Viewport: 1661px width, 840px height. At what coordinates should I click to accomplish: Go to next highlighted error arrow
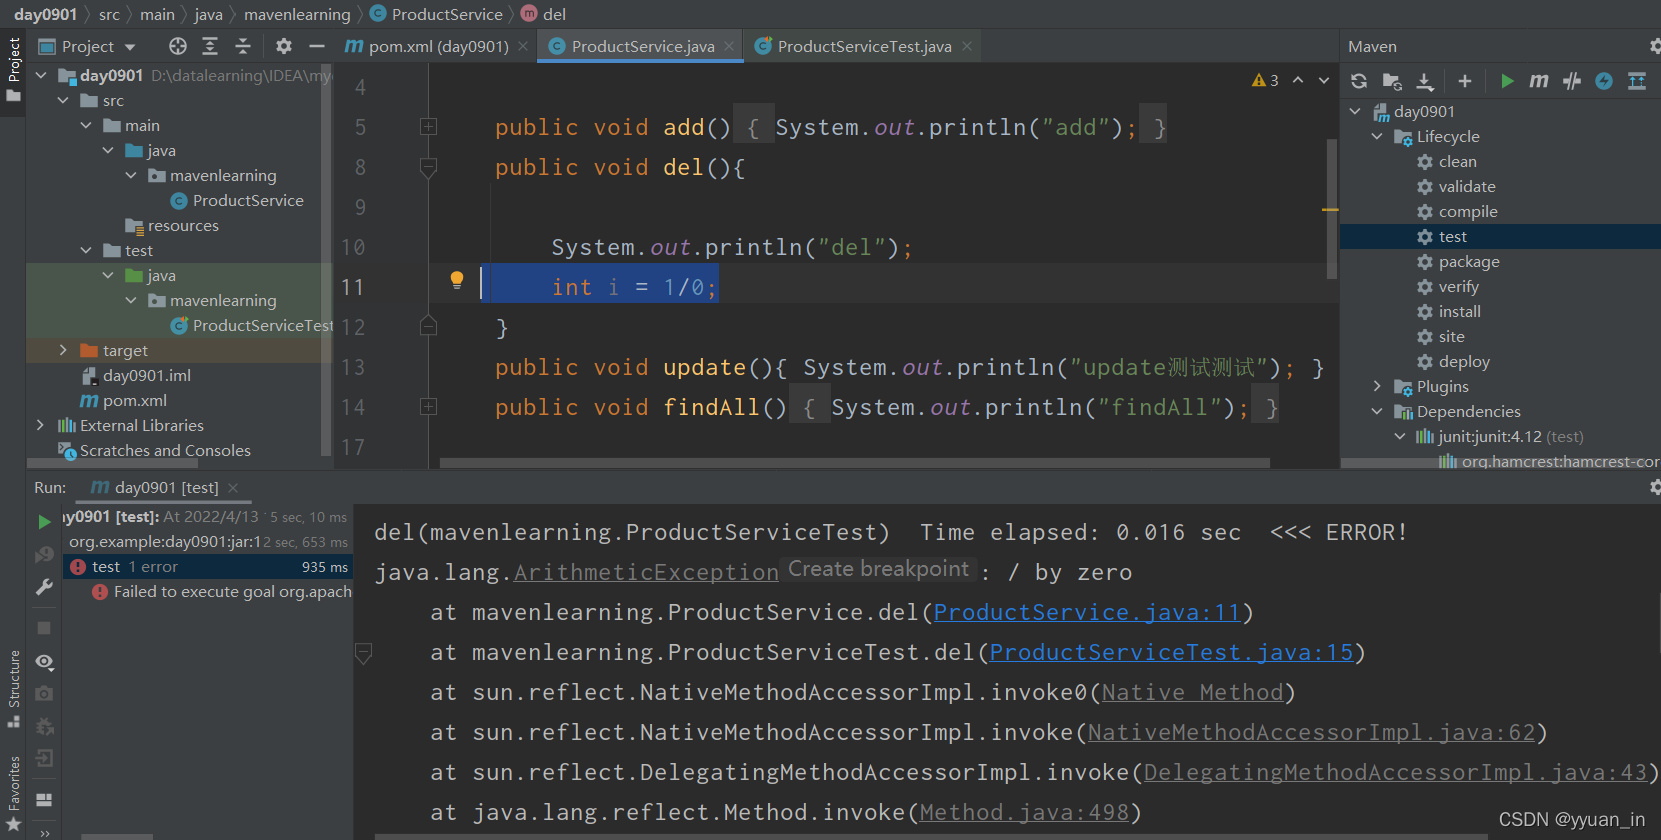(1324, 80)
